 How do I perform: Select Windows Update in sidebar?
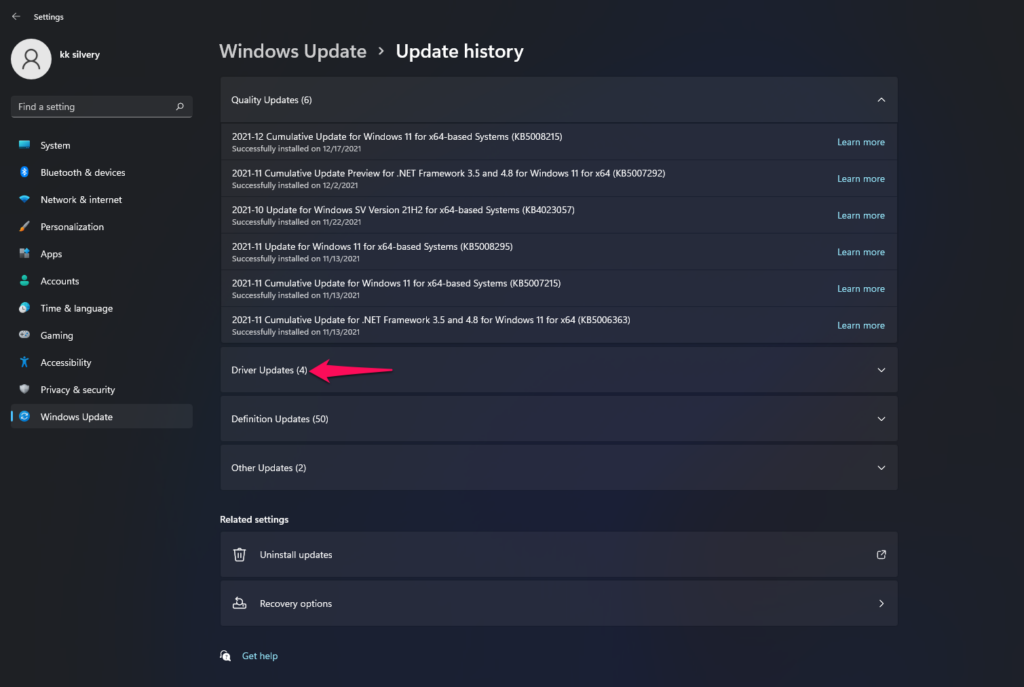pyautogui.click(x=101, y=416)
